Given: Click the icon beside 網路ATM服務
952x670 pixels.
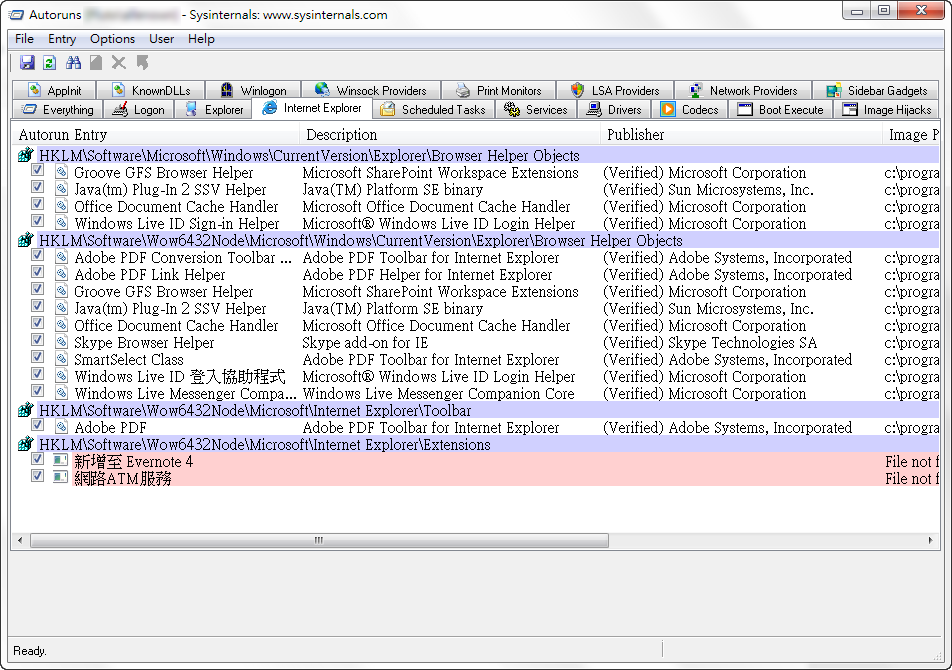Looking at the screenshot, I should [60, 477].
